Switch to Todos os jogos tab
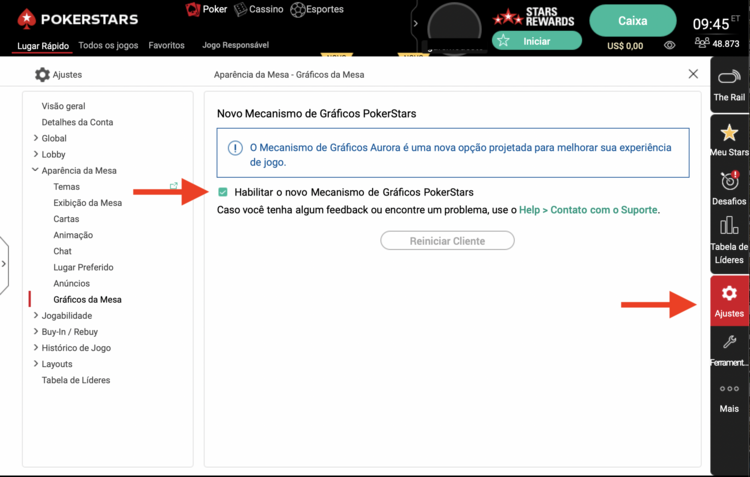 (108, 45)
